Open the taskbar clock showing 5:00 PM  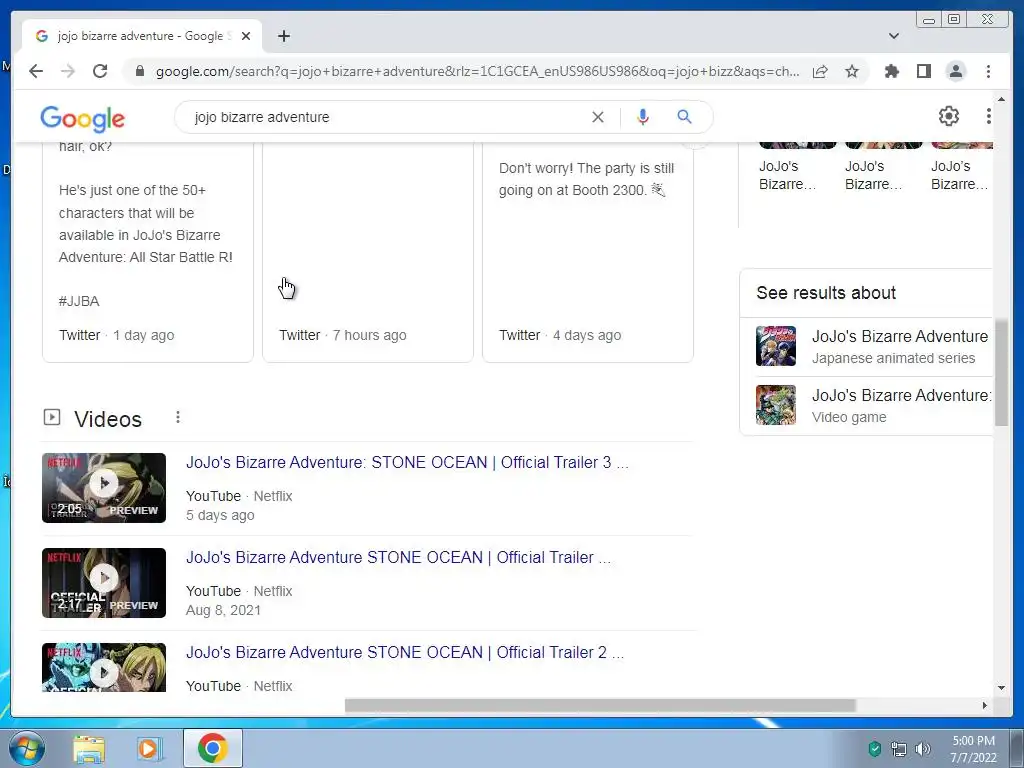(x=973, y=749)
